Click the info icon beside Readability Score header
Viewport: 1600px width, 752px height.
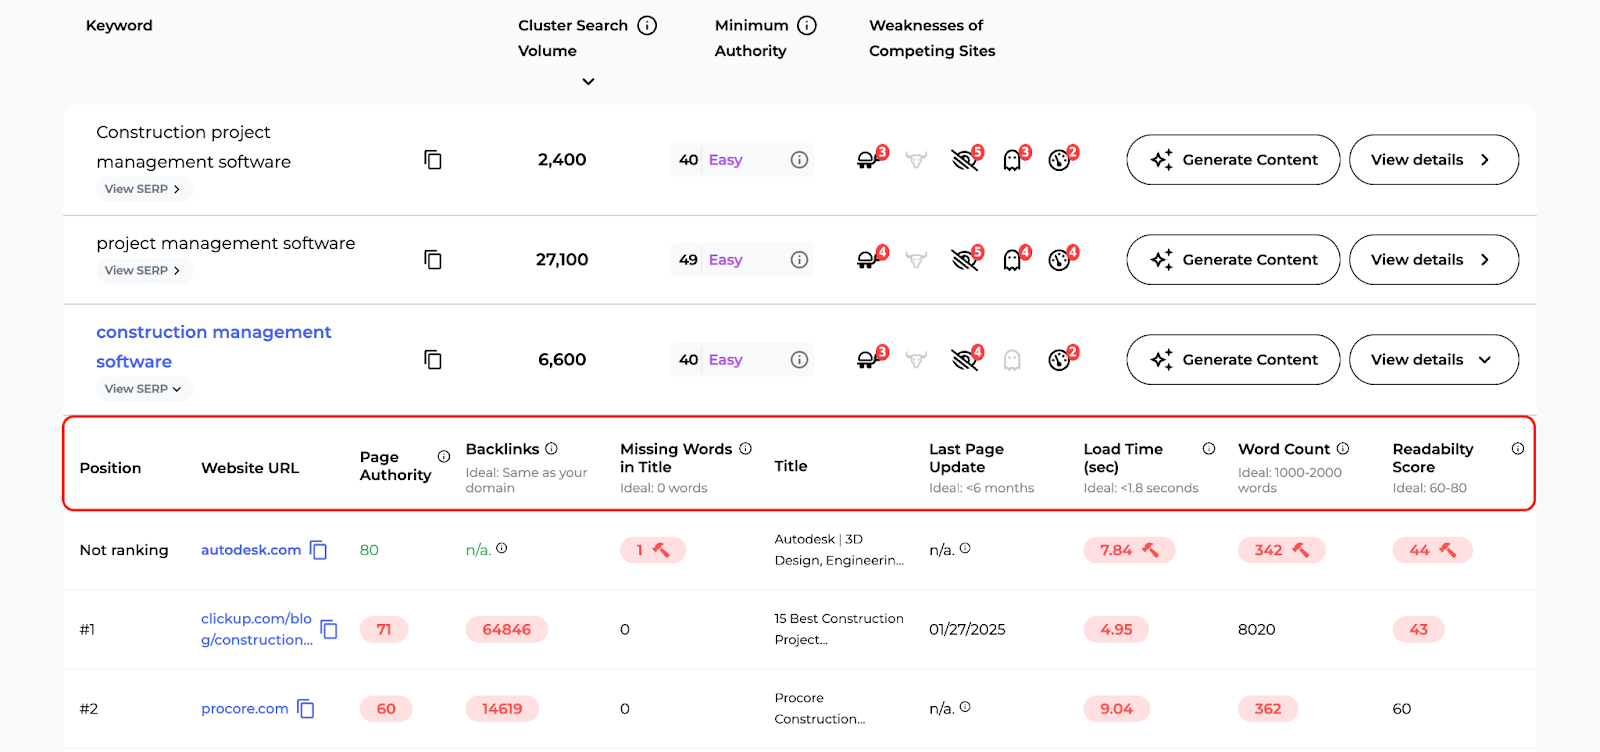point(1516,448)
